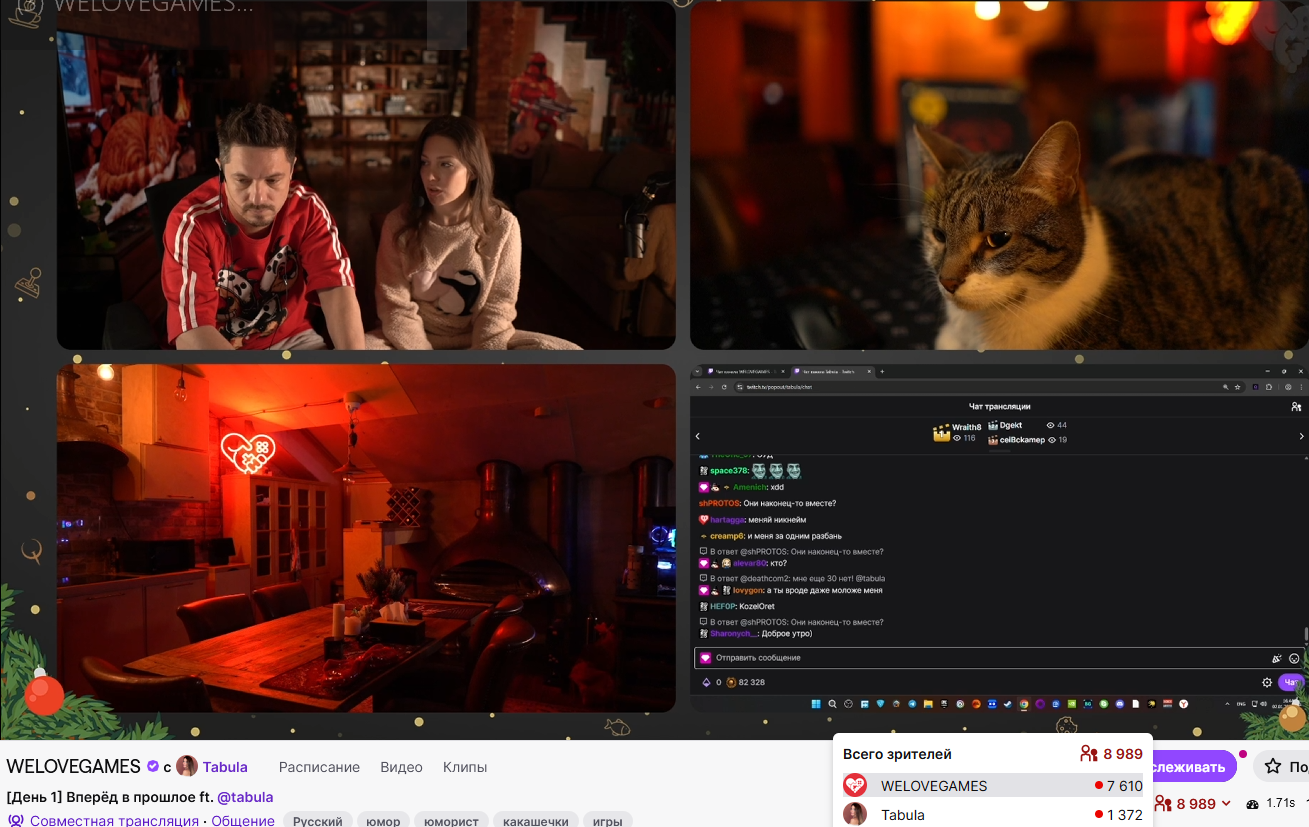The image size is (1309, 827).
Task: Open channel points balance 82 328
Action: pyautogui.click(x=745, y=682)
